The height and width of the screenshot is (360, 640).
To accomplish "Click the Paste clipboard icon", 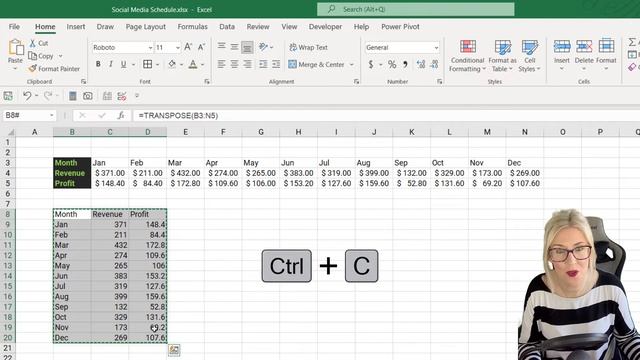I will 16,47.
